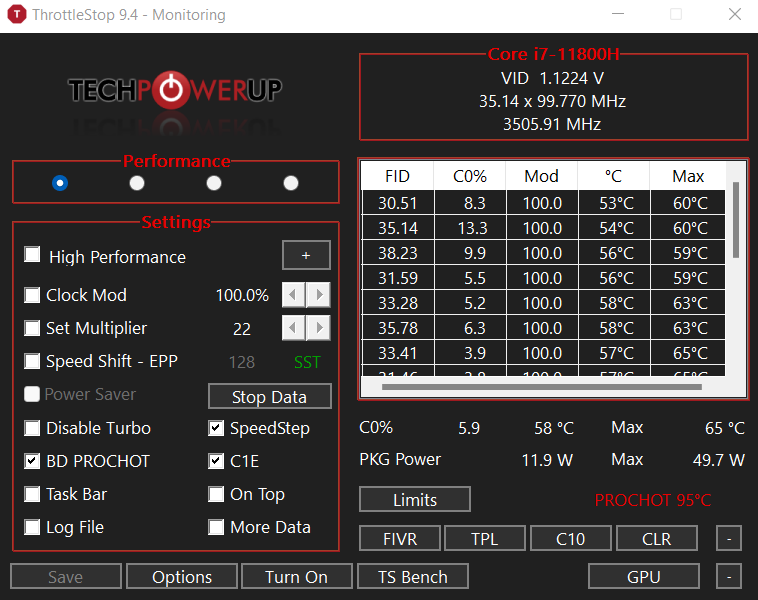Lower Set Multiplier using the left arrow

[293, 328]
